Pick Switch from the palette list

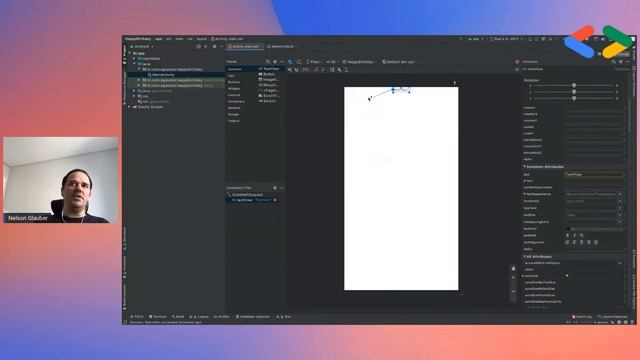tap(268, 101)
